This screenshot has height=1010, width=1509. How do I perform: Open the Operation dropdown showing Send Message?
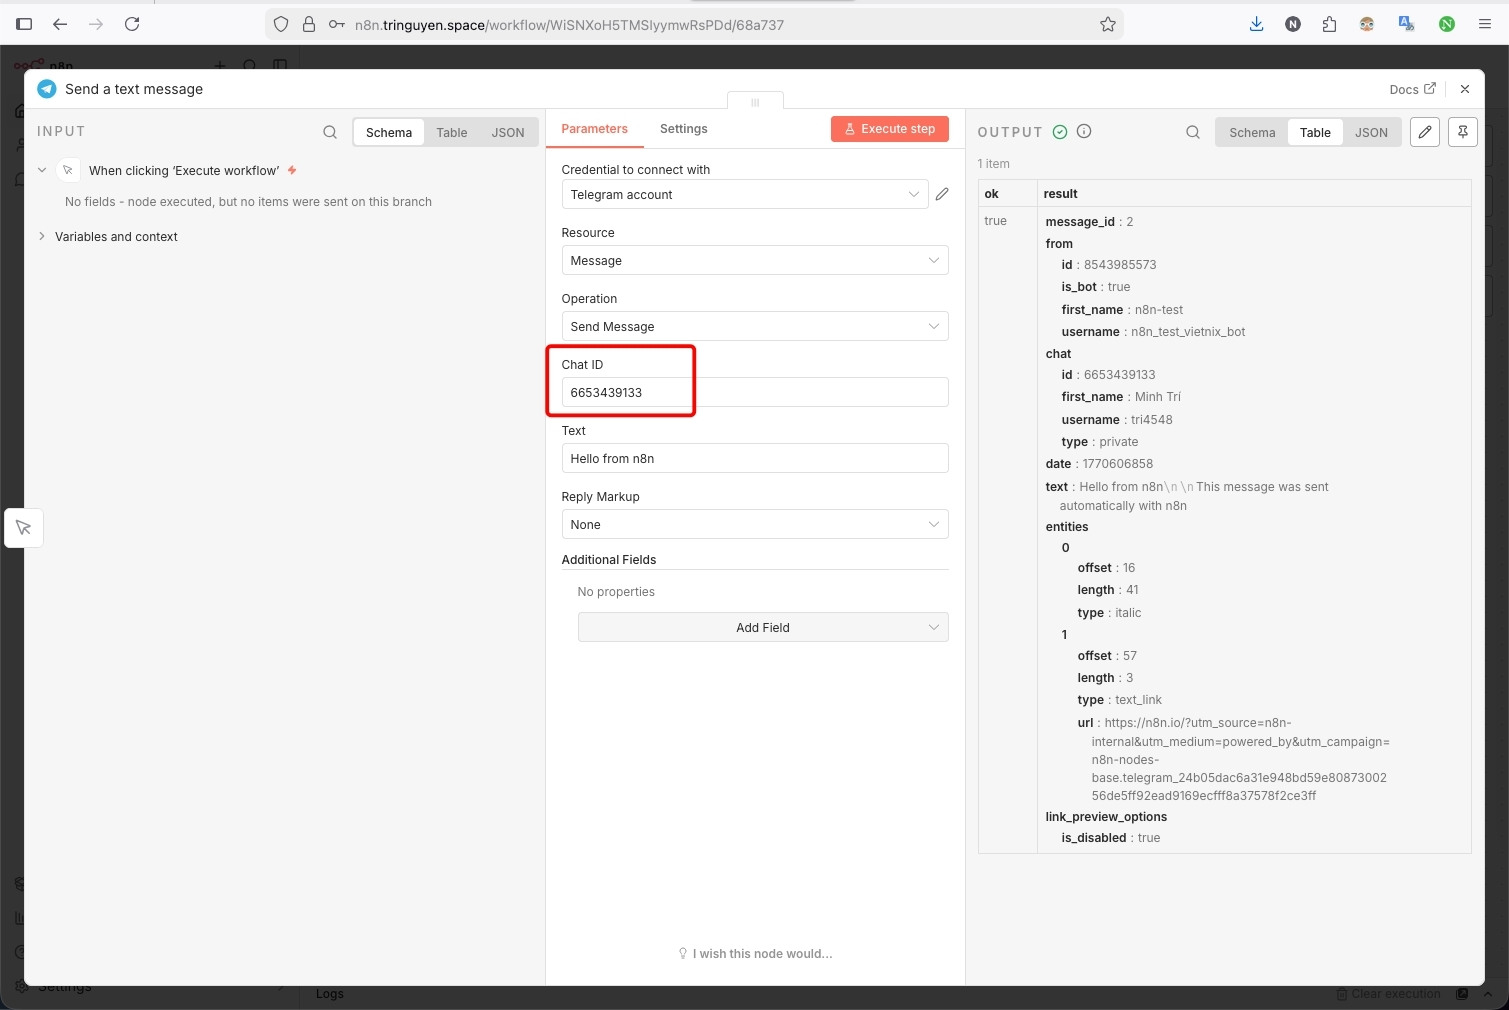click(x=754, y=326)
